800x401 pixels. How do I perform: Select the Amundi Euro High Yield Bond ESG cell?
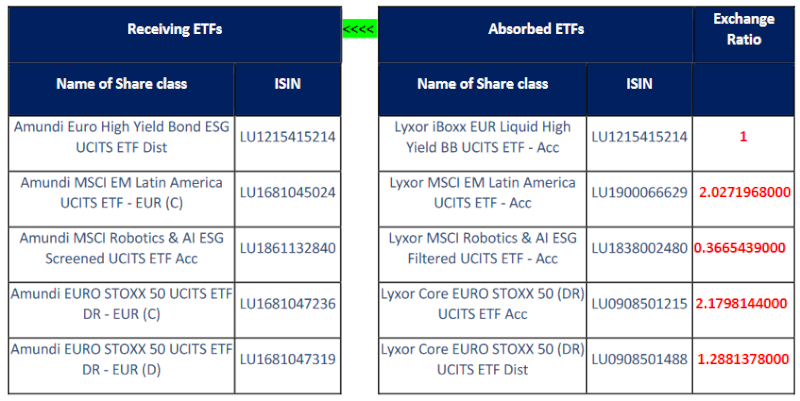pos(119,137)
